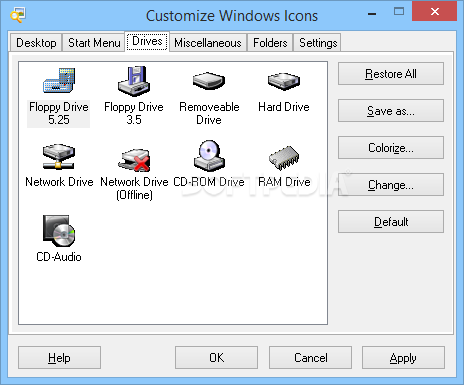This screenshot has width=464, height=385.
Task: Click the "Network Drive (Offline)" label text
Action: (x=134, y=188)
